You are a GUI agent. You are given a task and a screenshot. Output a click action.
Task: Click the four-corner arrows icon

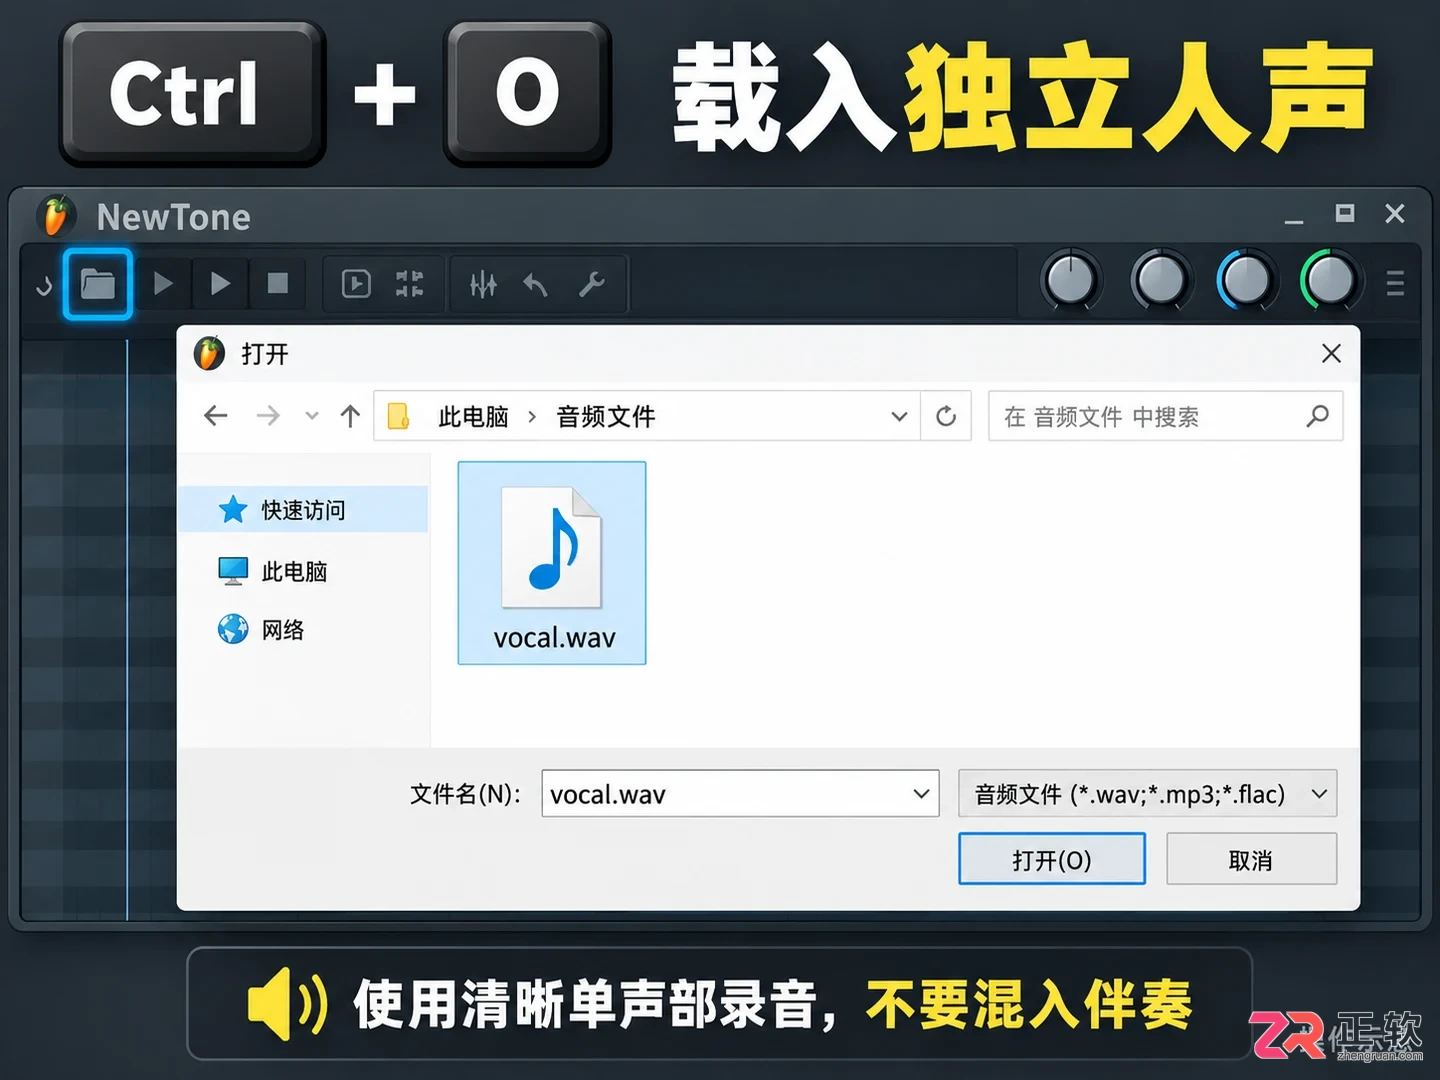410,284
